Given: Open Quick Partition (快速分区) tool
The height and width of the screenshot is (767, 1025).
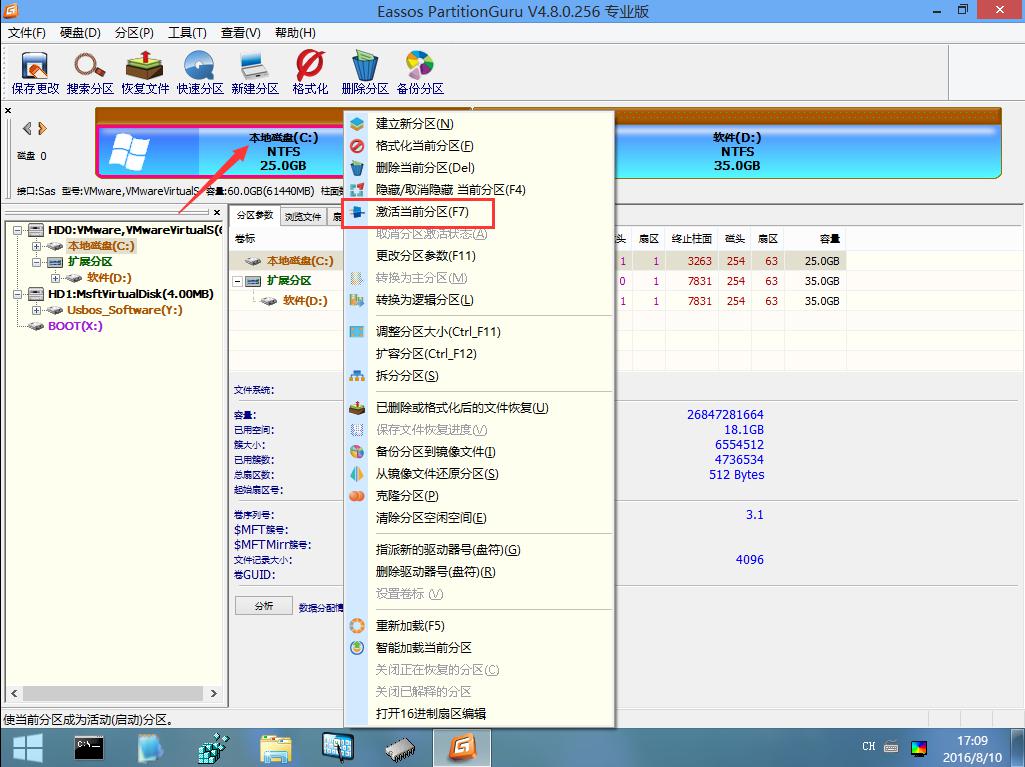Looking at the screenshot, I should (200, 73).
